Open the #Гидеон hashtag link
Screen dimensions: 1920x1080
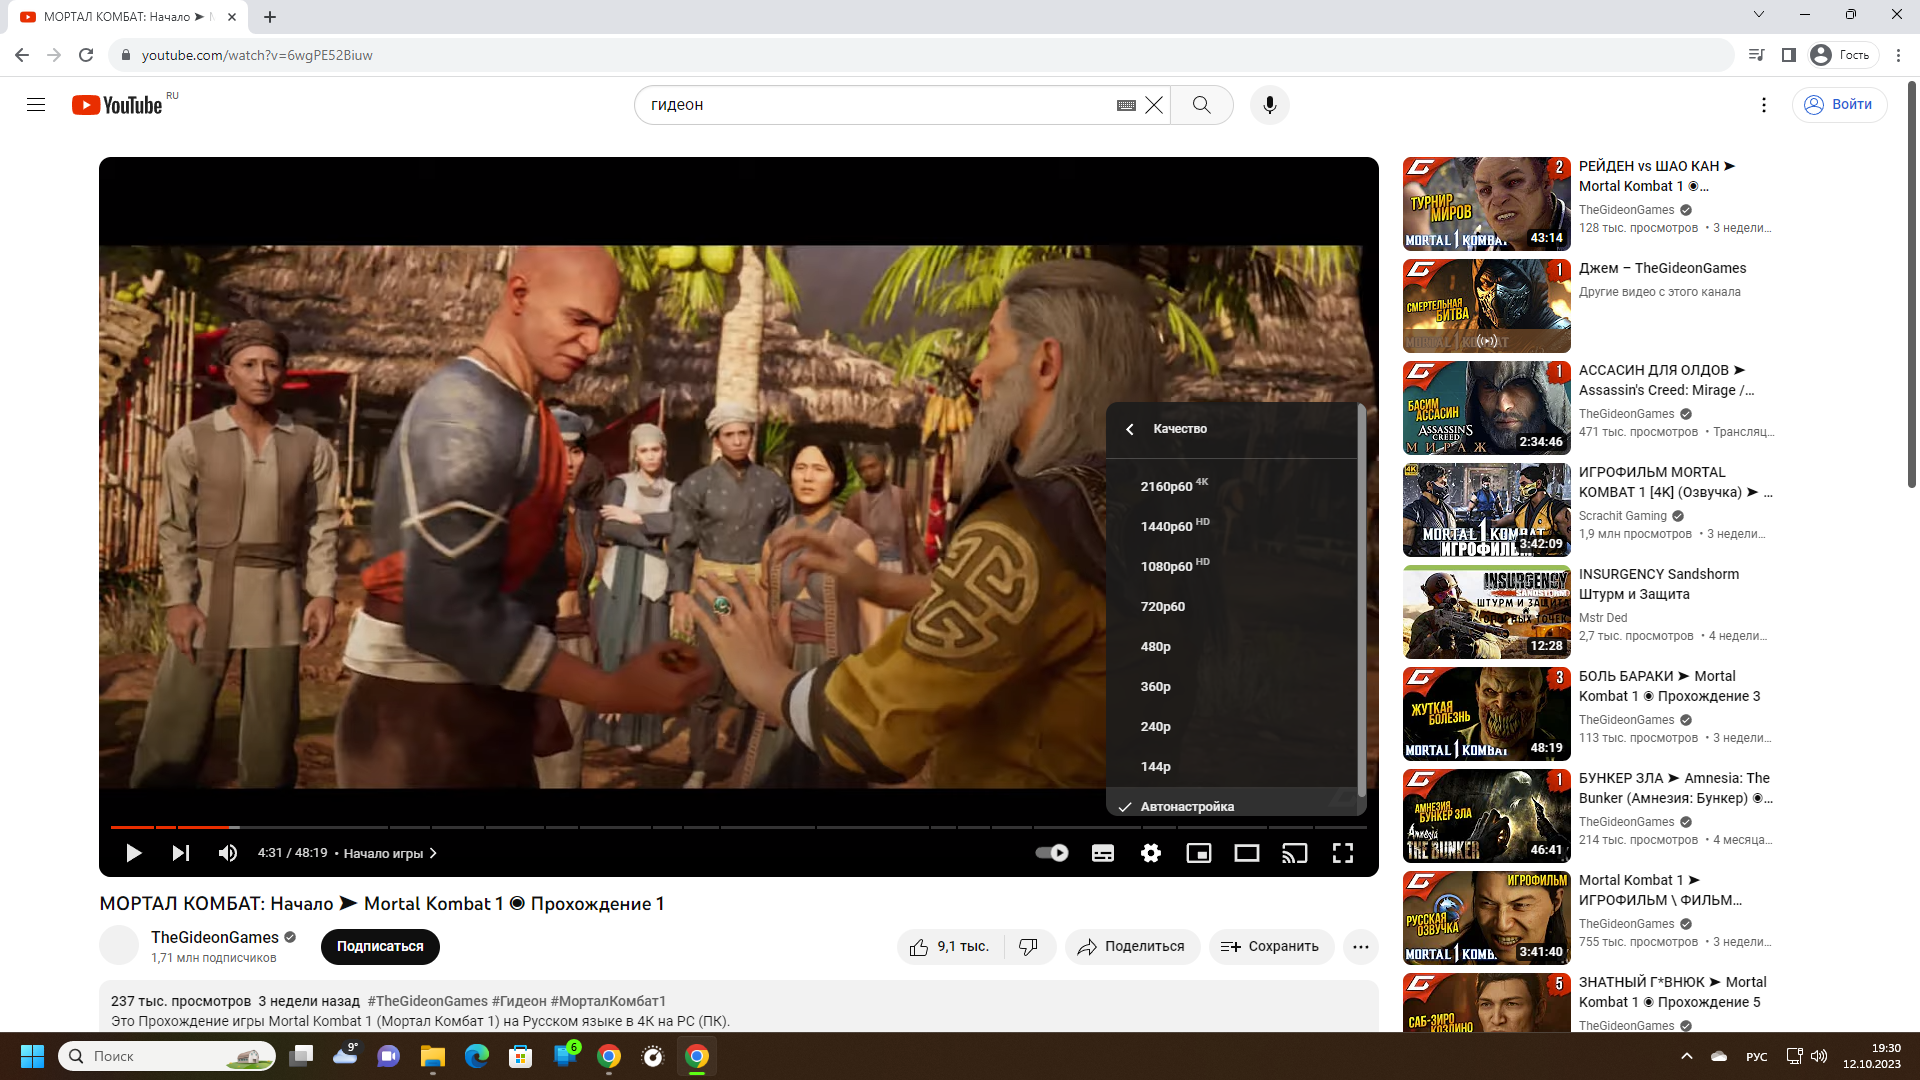click(519, 1001)
